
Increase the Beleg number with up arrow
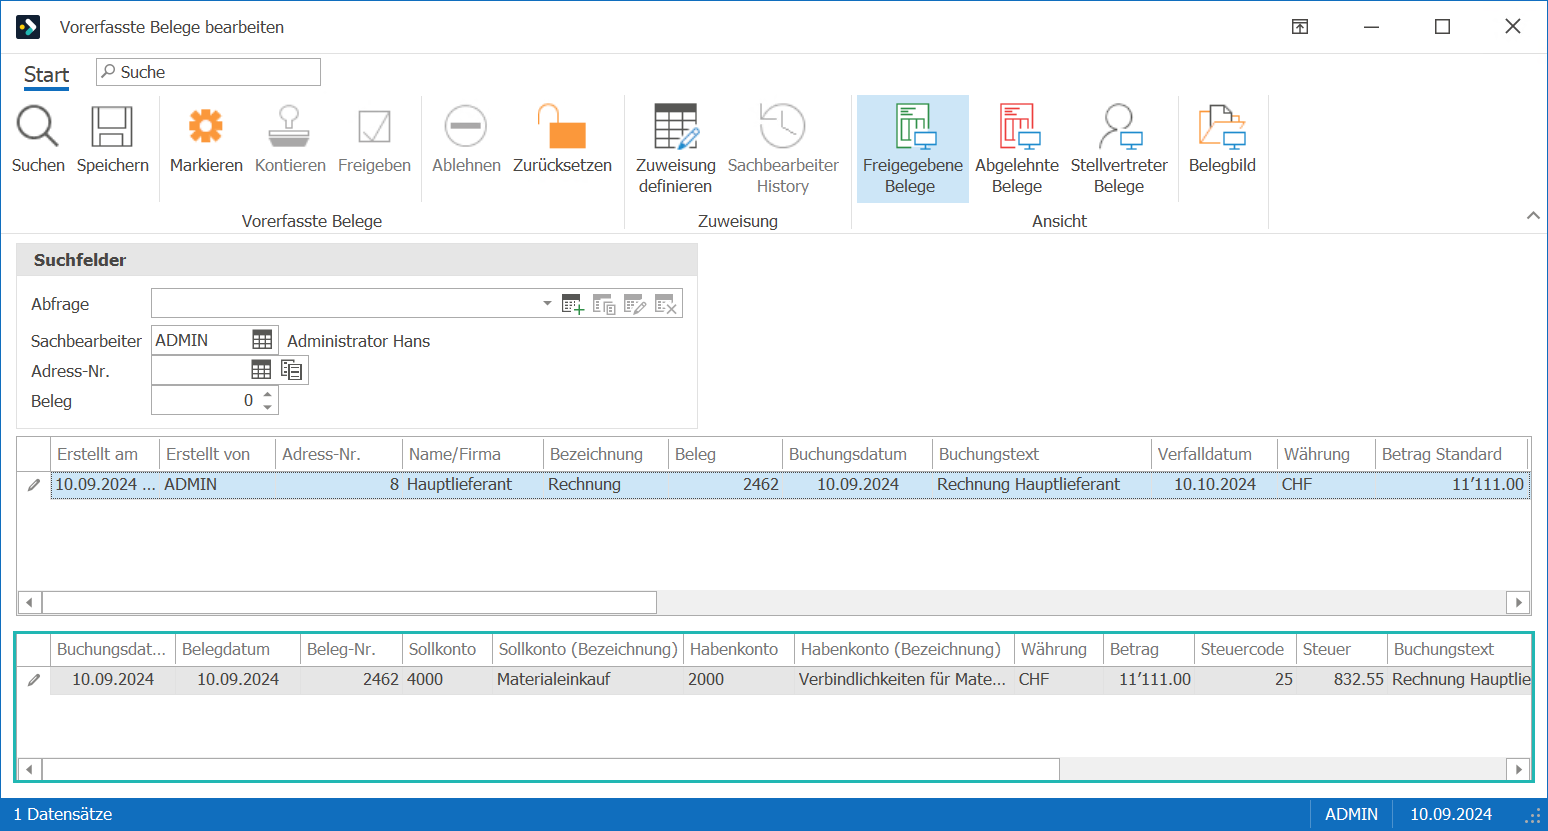point(267,394)
